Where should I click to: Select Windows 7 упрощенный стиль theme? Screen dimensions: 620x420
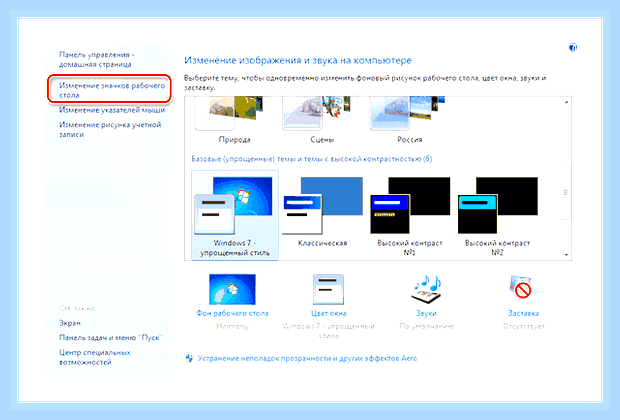(235, 215)
